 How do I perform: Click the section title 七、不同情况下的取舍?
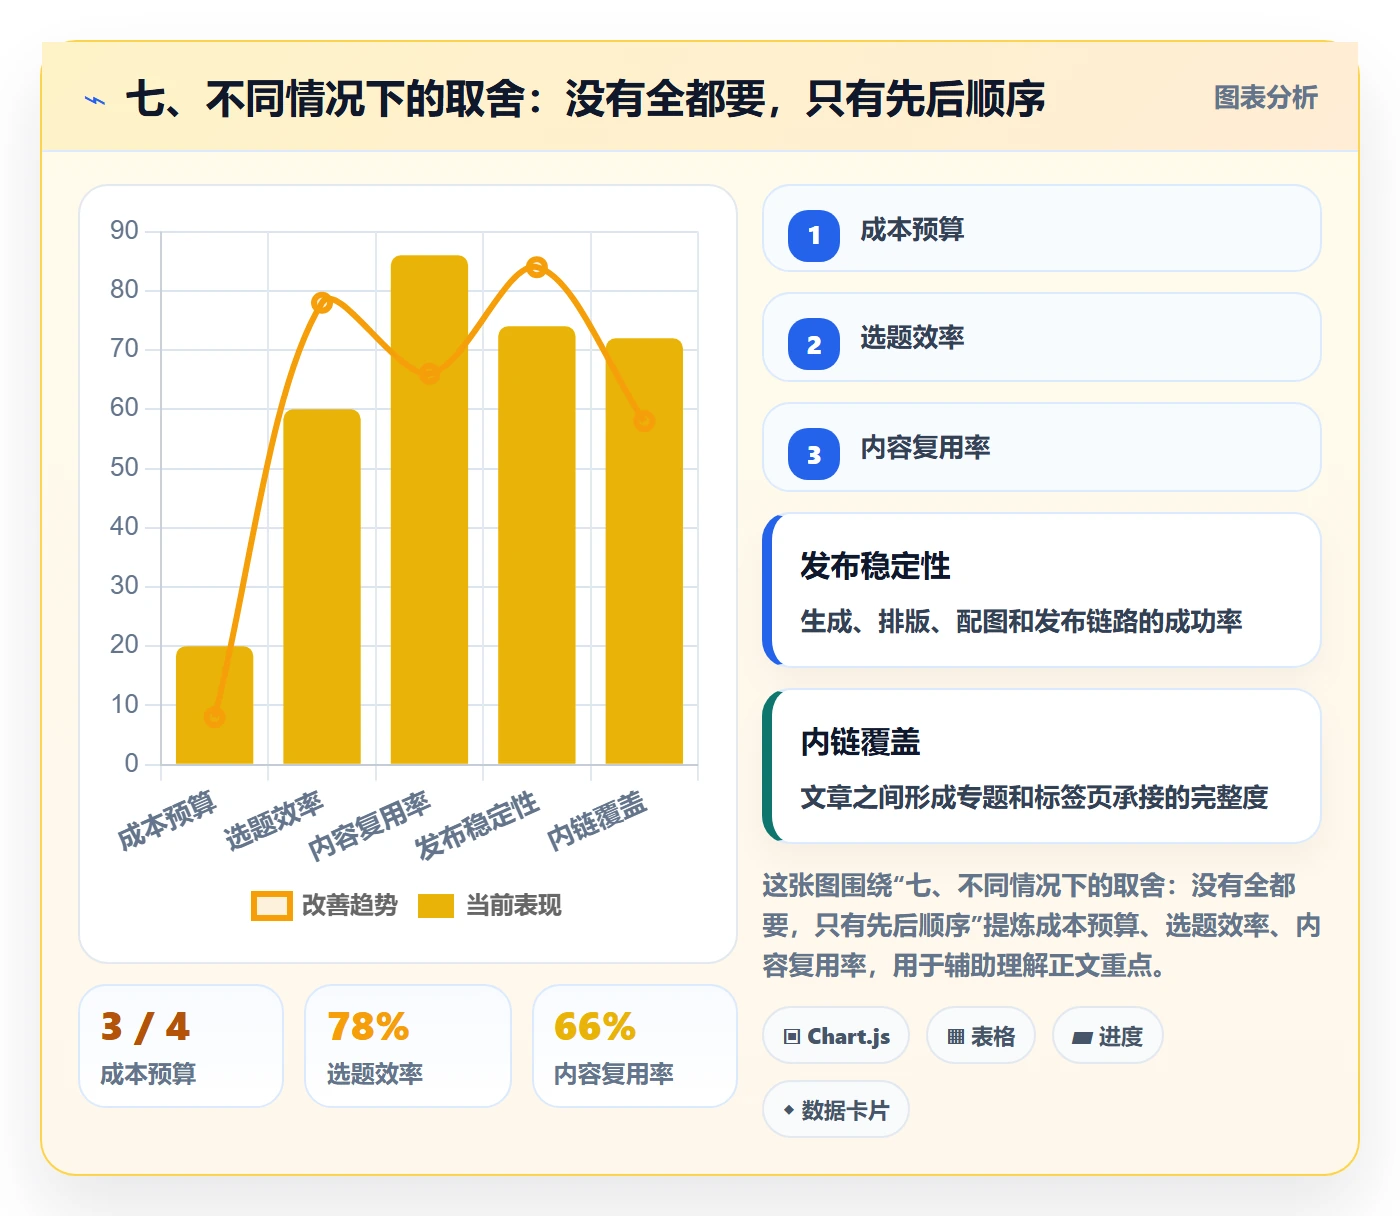point(586,99)
